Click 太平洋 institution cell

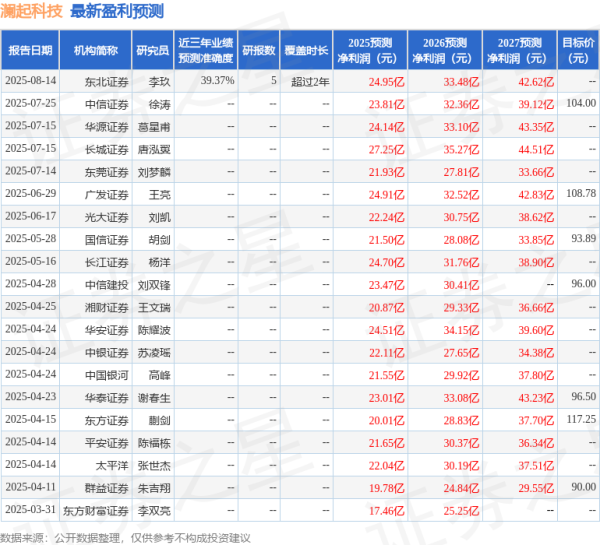click(x=112, y=465)
